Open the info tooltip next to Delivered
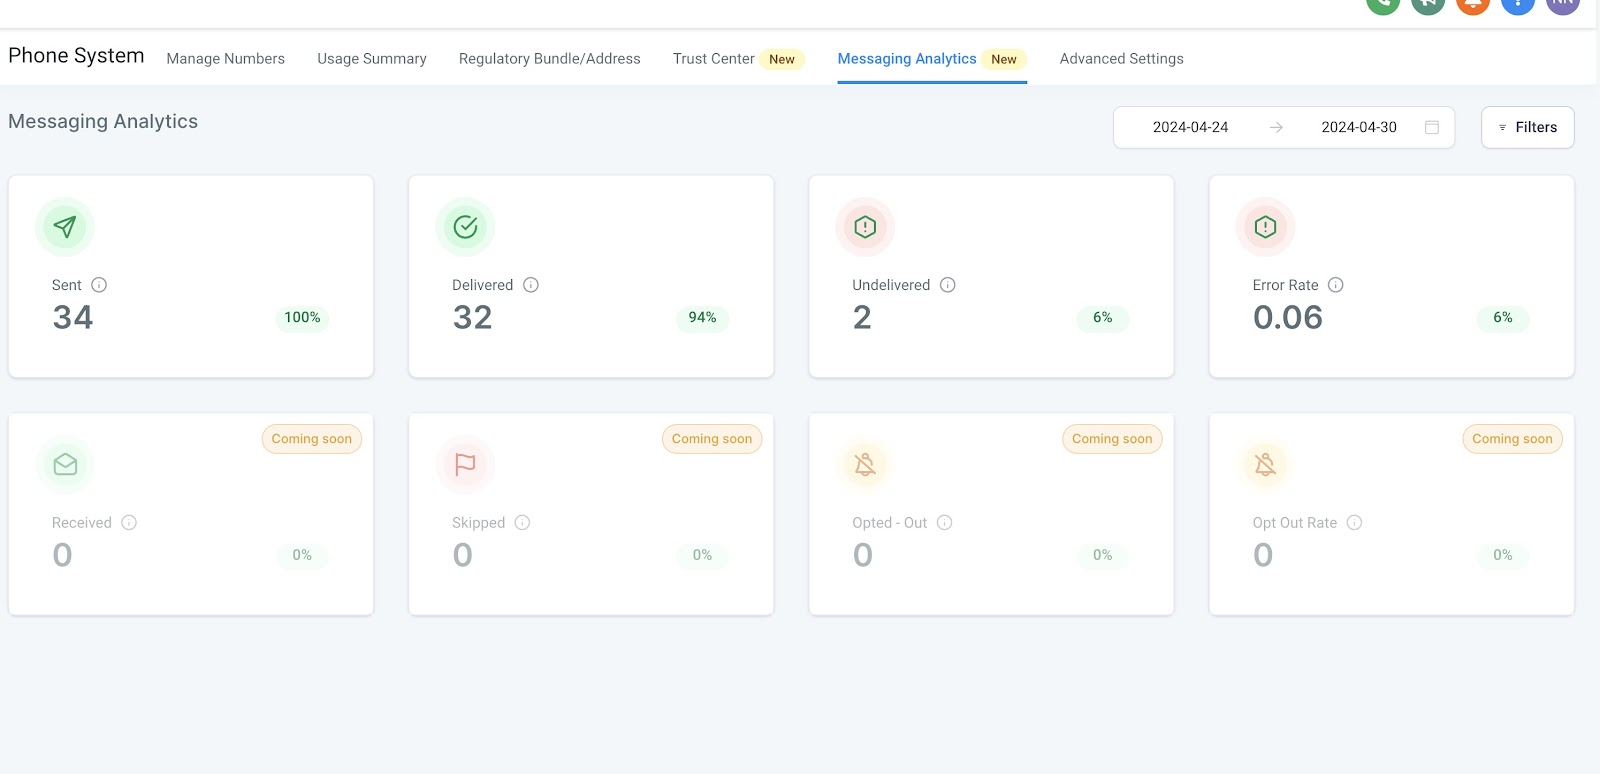Screen dimensions: 1600x774 tap(531, 285)
